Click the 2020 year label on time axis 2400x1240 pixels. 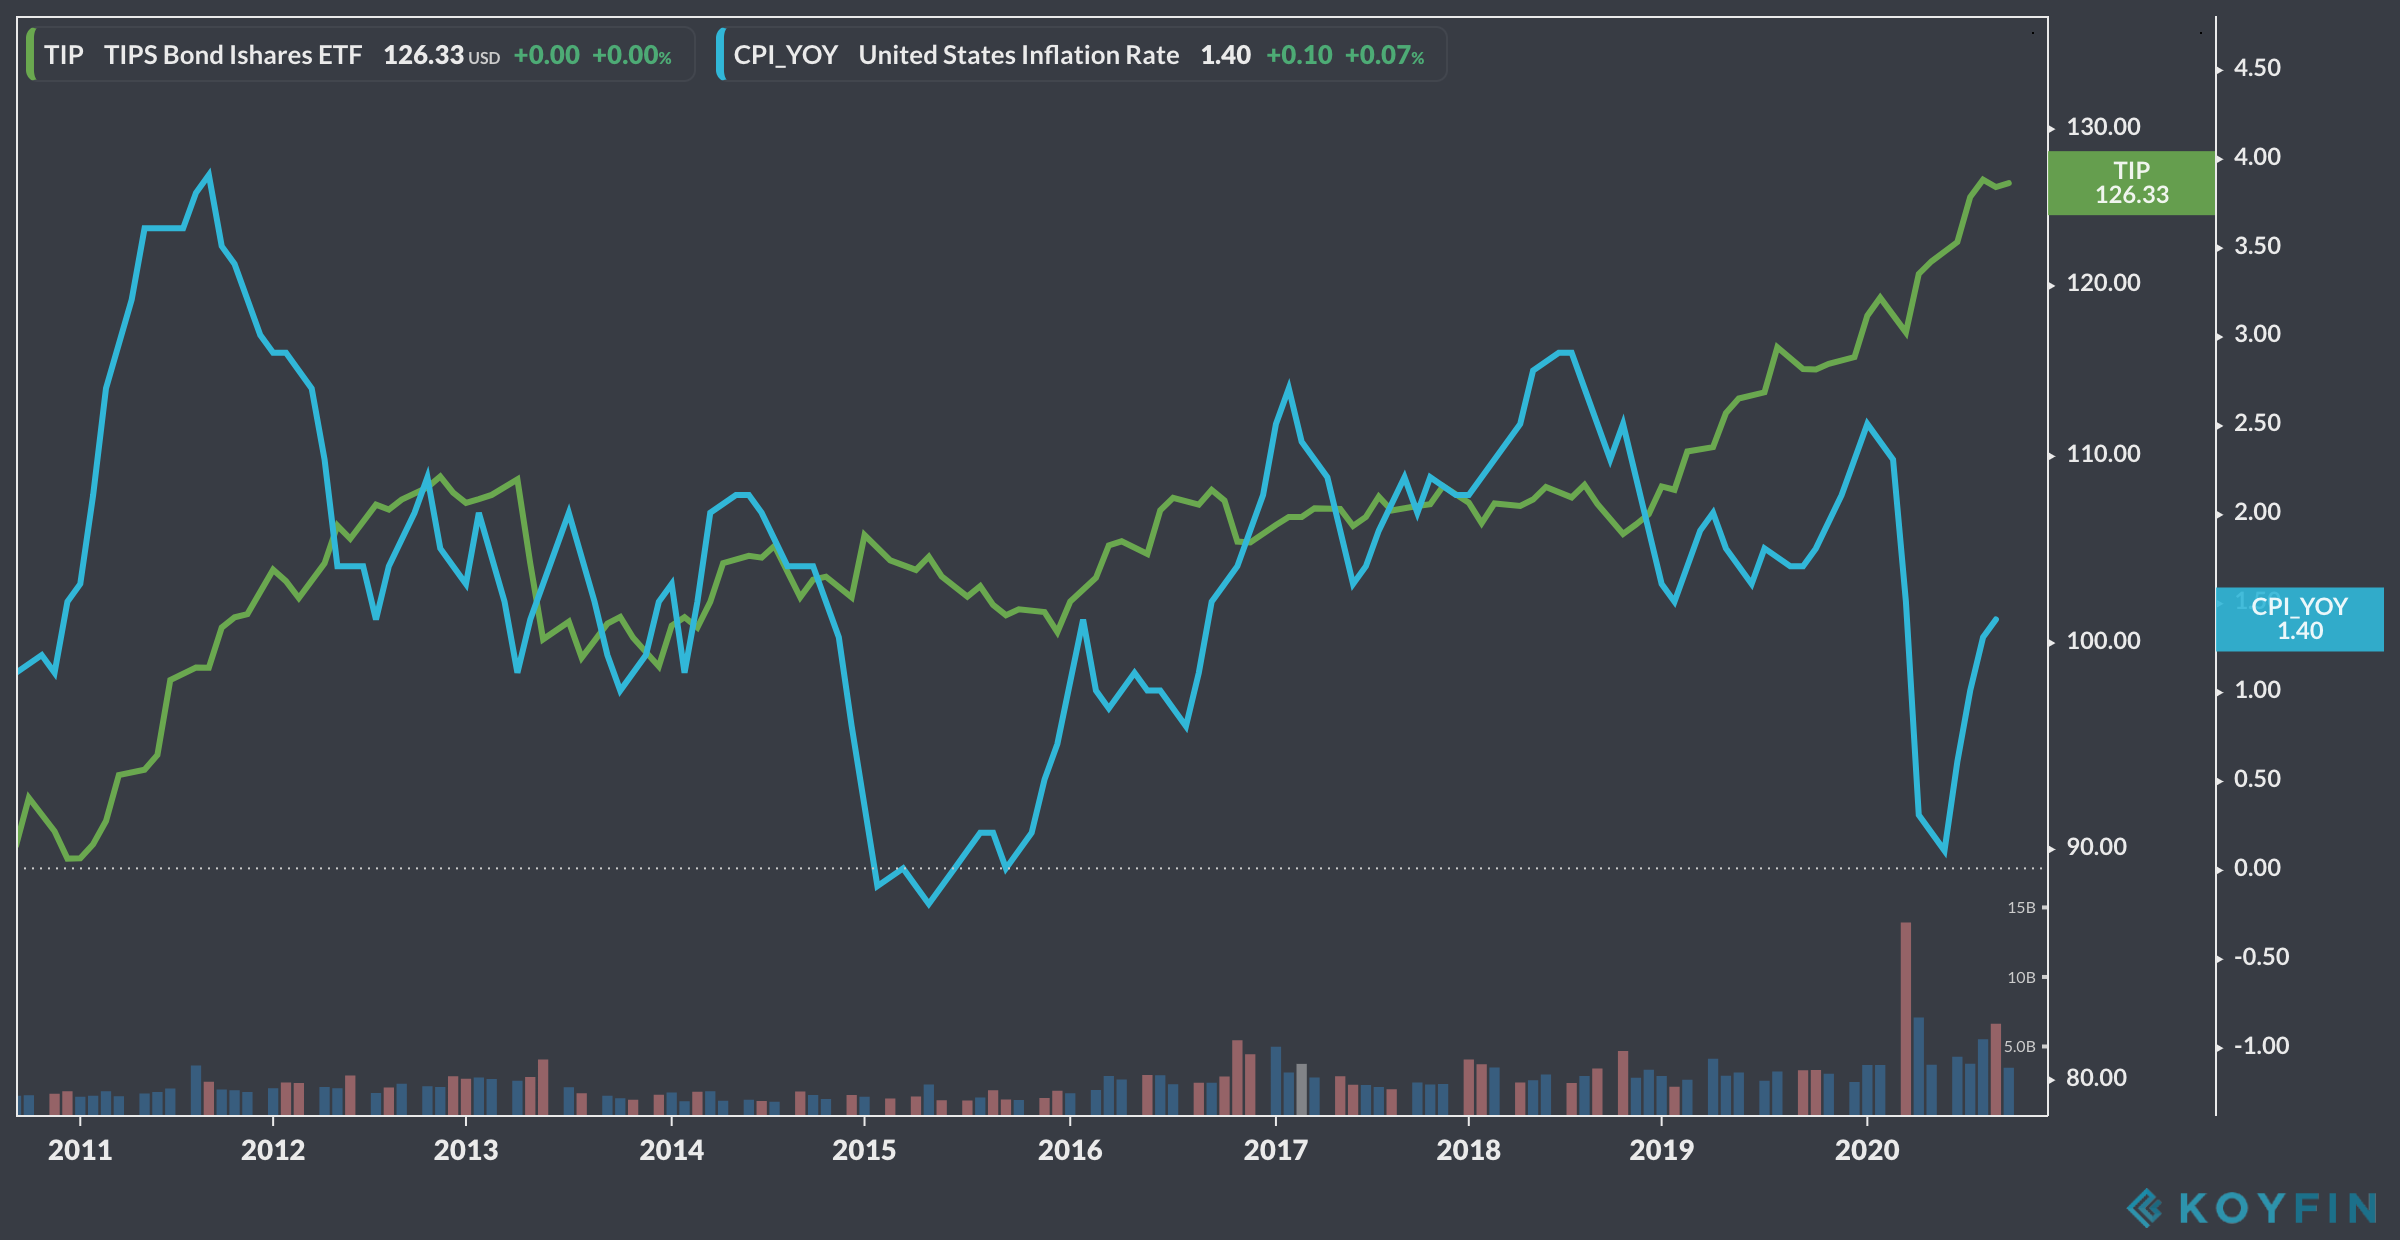click(1866, 1150)
